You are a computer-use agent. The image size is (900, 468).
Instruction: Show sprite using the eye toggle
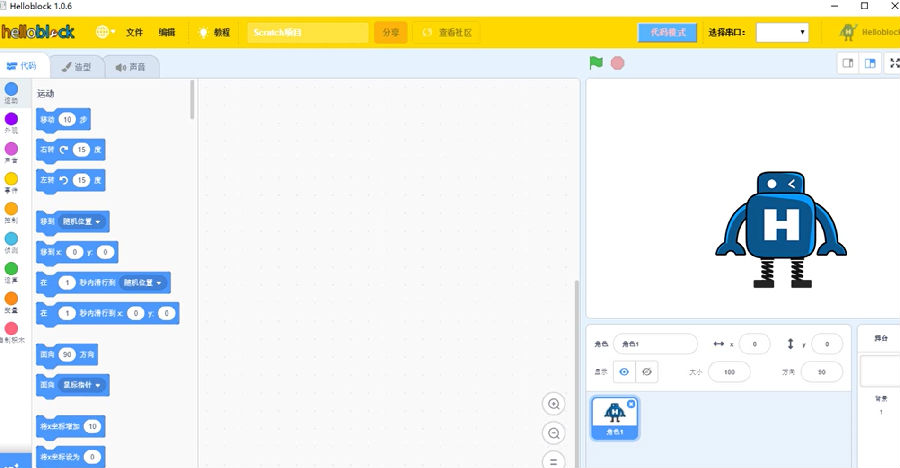coord(624,372)
